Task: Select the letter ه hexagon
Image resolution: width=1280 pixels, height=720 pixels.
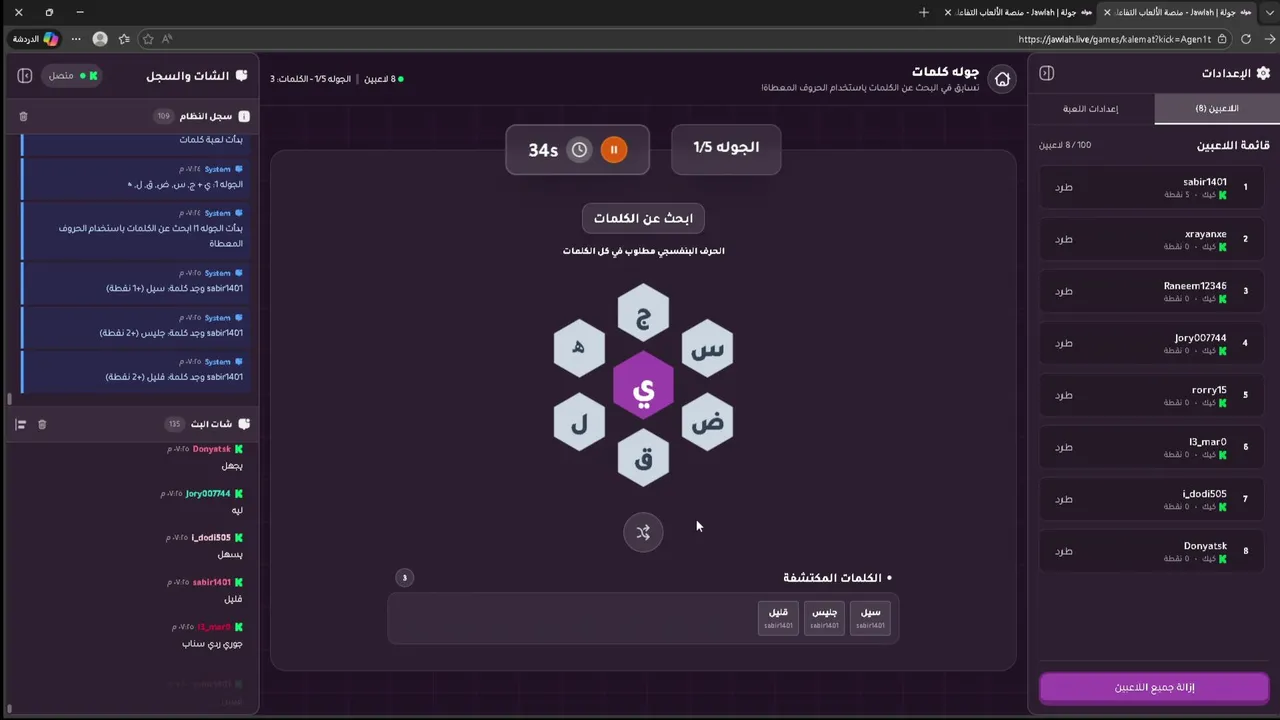Action: coord(580,348)
